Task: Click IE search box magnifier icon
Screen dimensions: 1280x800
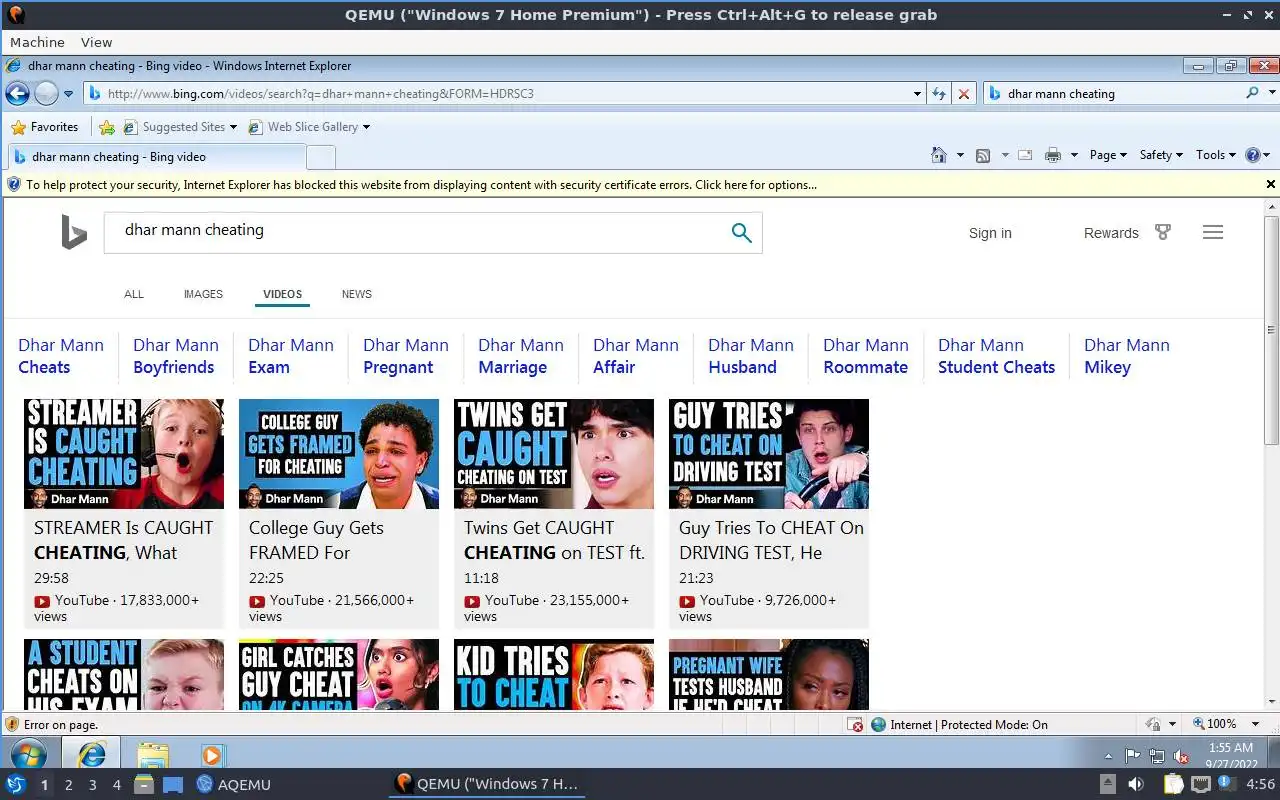Action: click(x=1252, y=93)
